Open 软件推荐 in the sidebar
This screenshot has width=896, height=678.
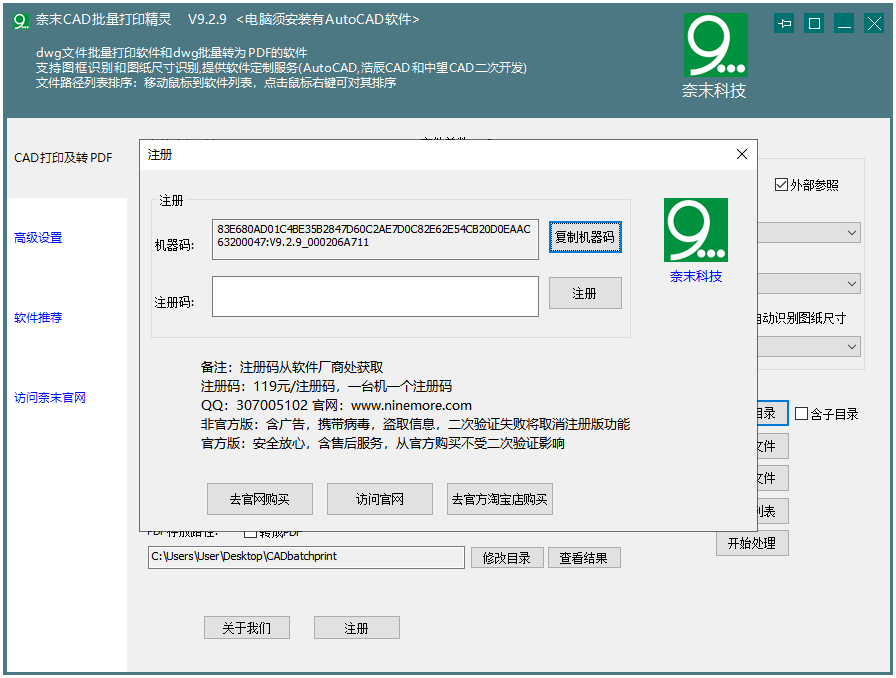point(38,318)
